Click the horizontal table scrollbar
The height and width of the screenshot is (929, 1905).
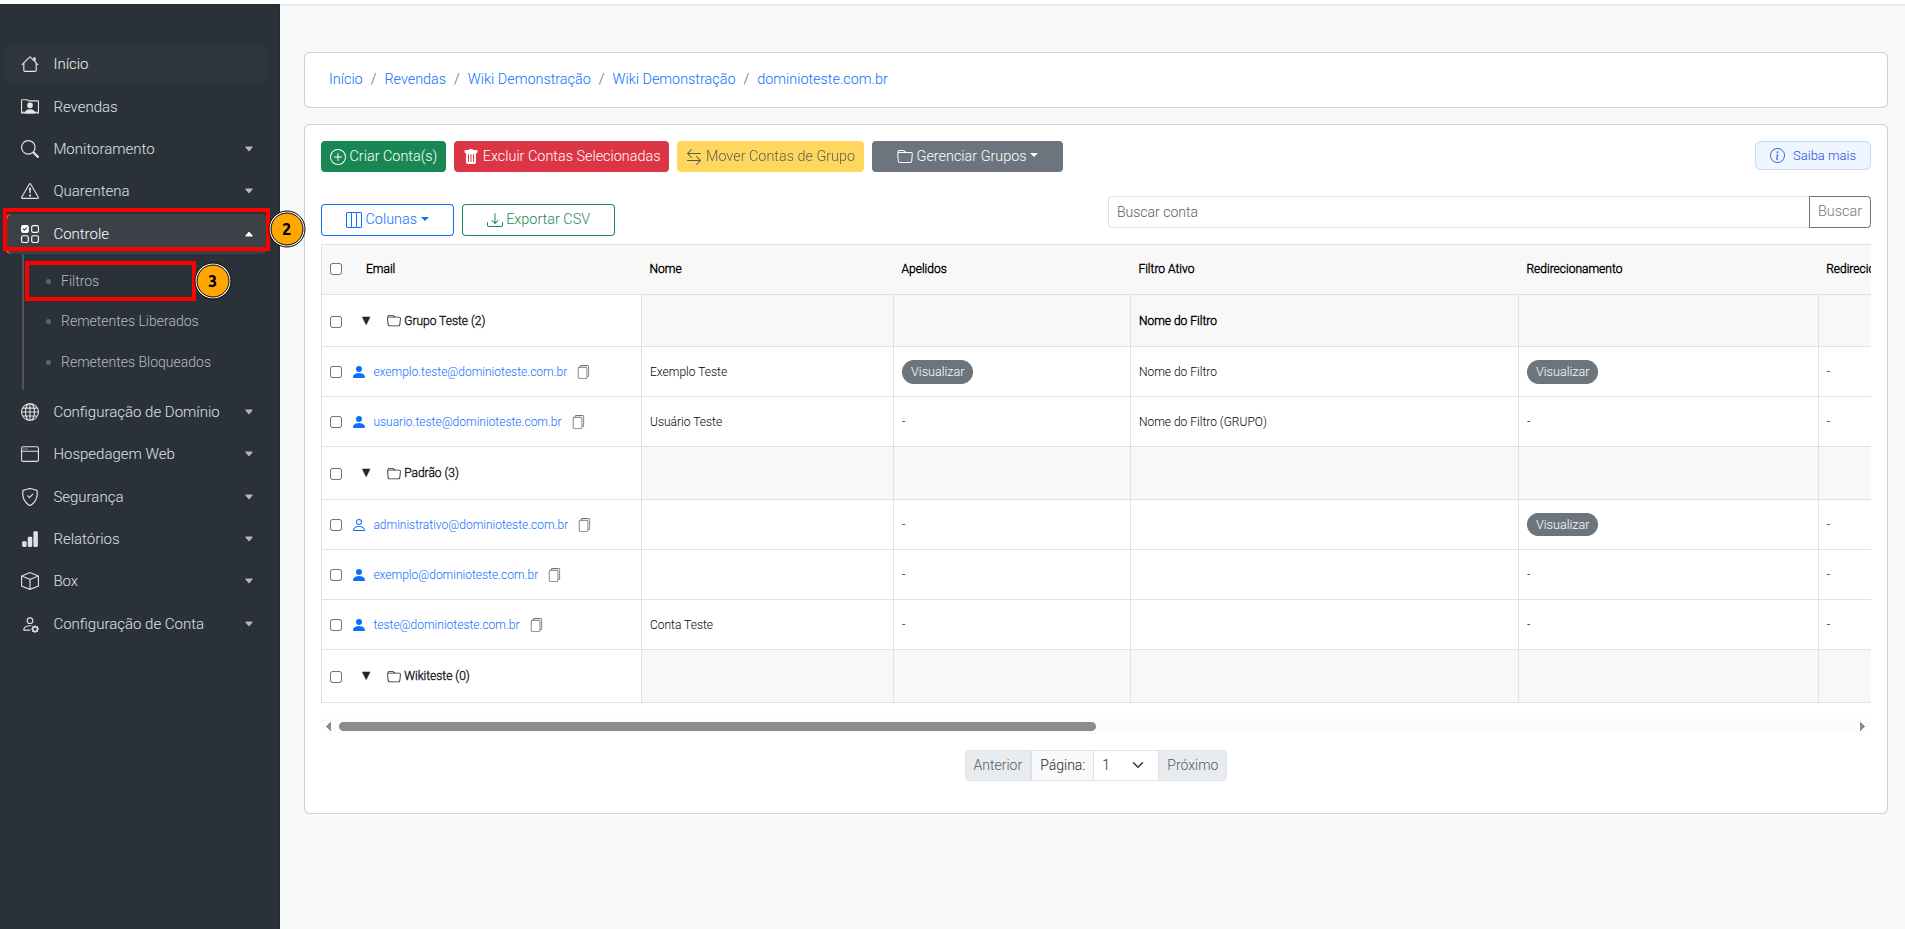[x=717, y=727]
